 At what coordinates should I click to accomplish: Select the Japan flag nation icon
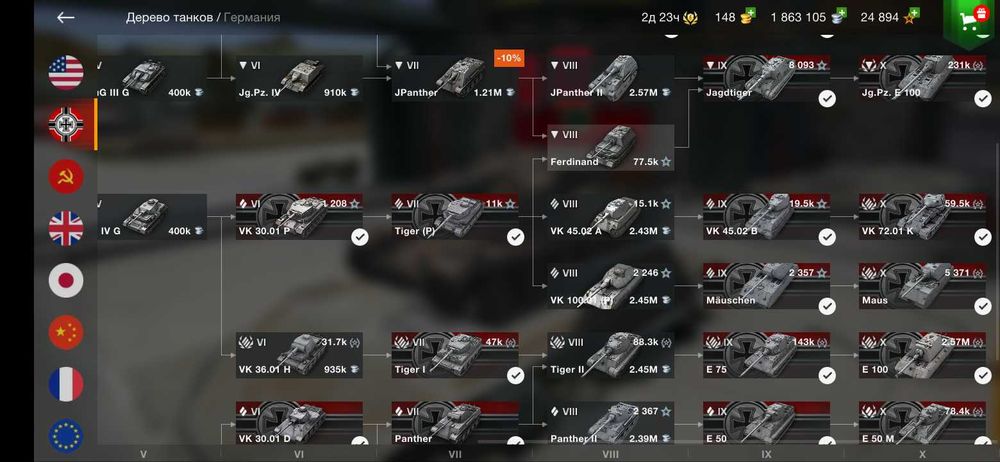(66, 280)
